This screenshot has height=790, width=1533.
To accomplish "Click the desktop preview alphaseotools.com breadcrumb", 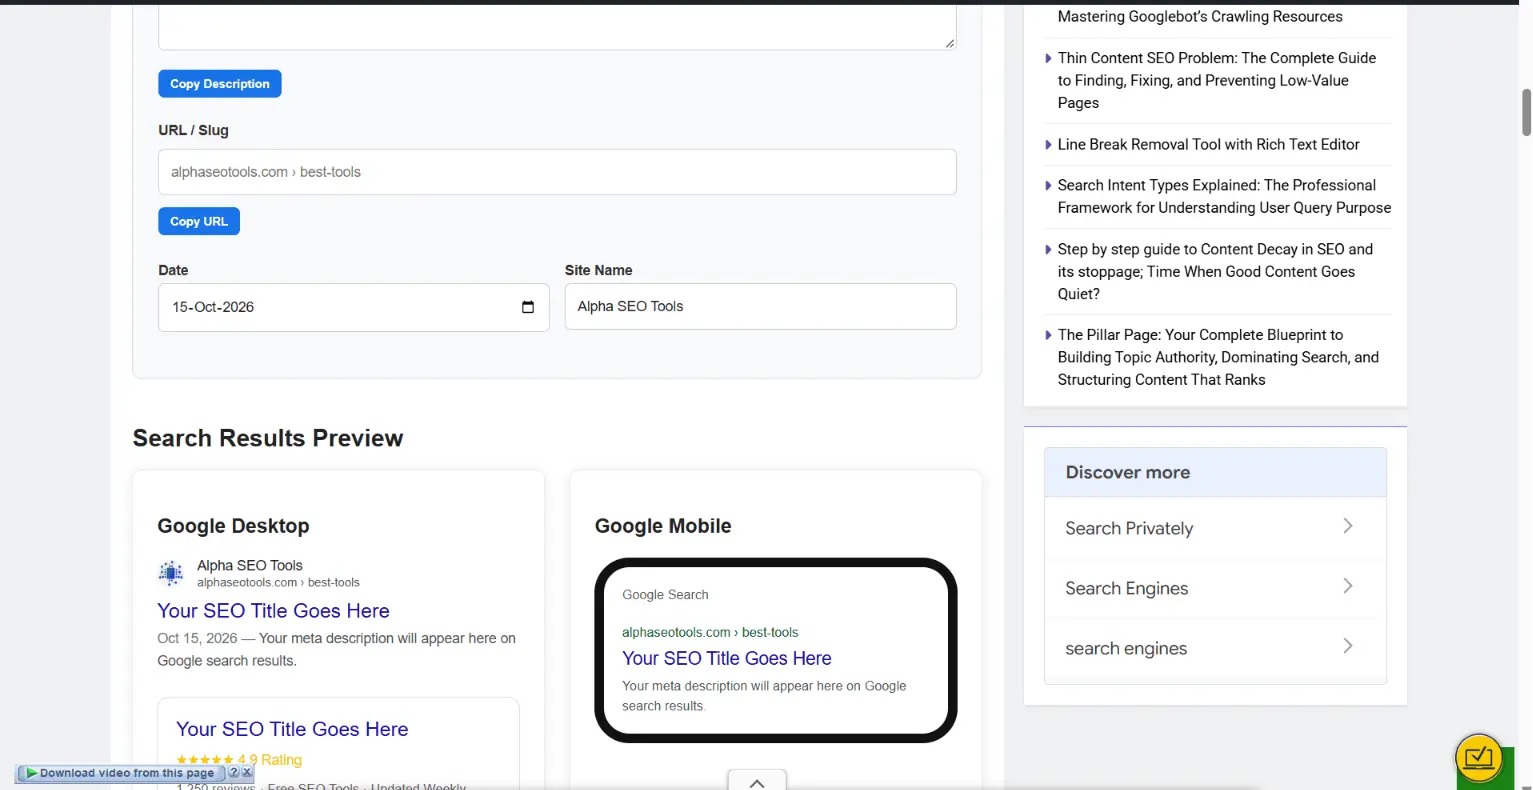I will (x=278, y=582).
